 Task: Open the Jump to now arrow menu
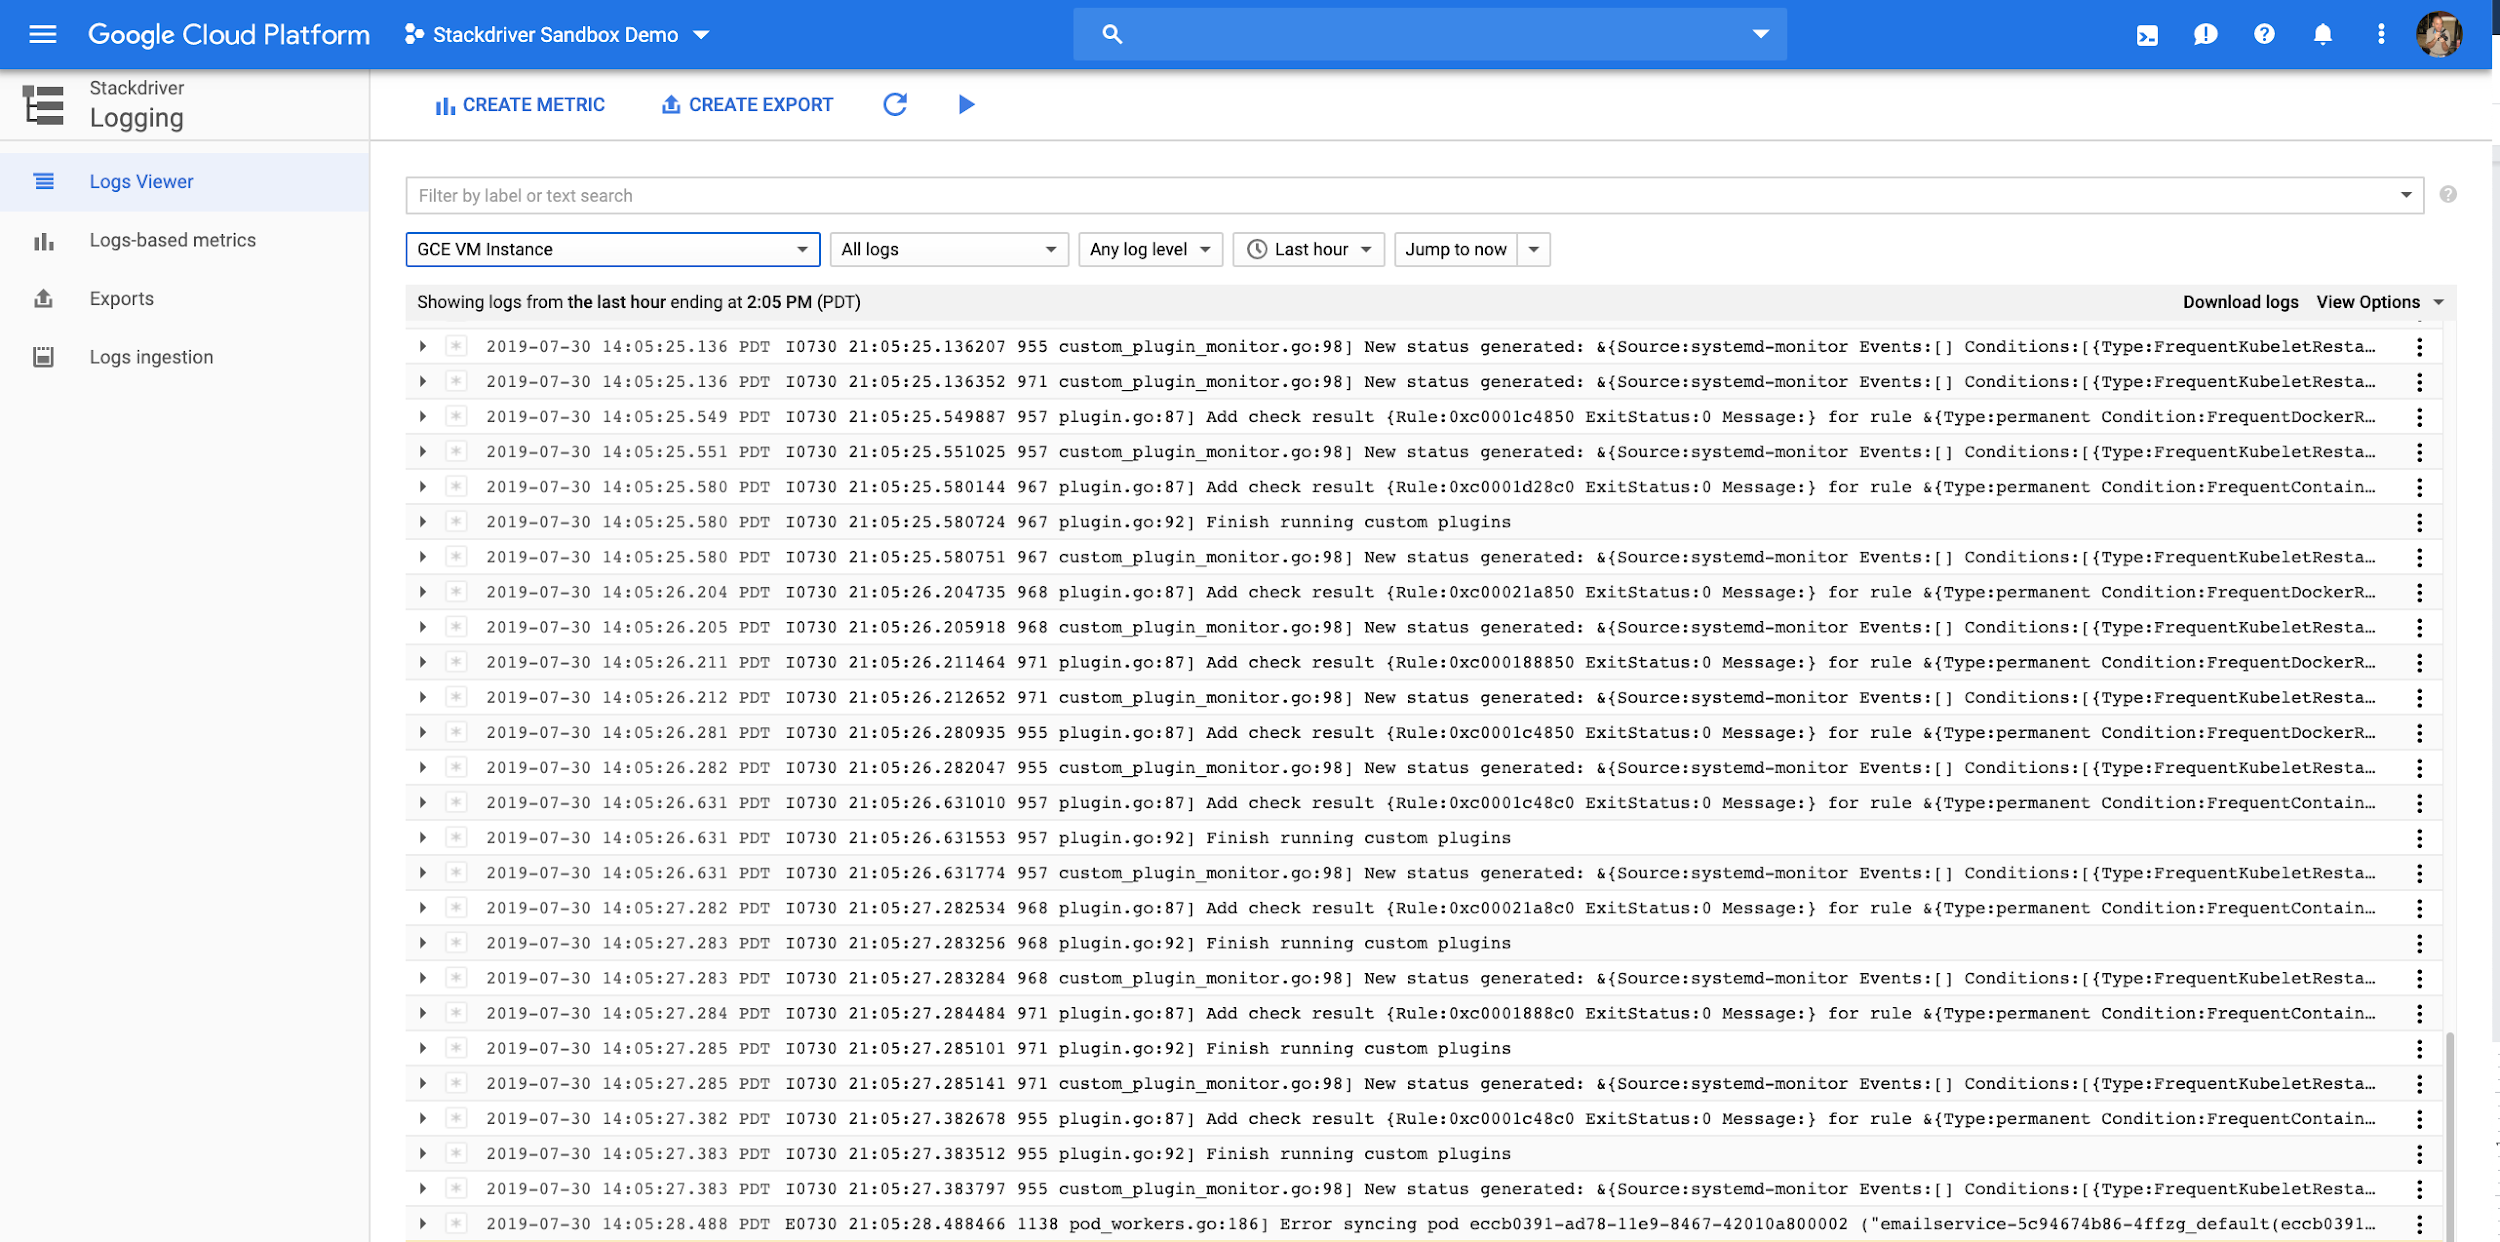(x=1533, y=249)
